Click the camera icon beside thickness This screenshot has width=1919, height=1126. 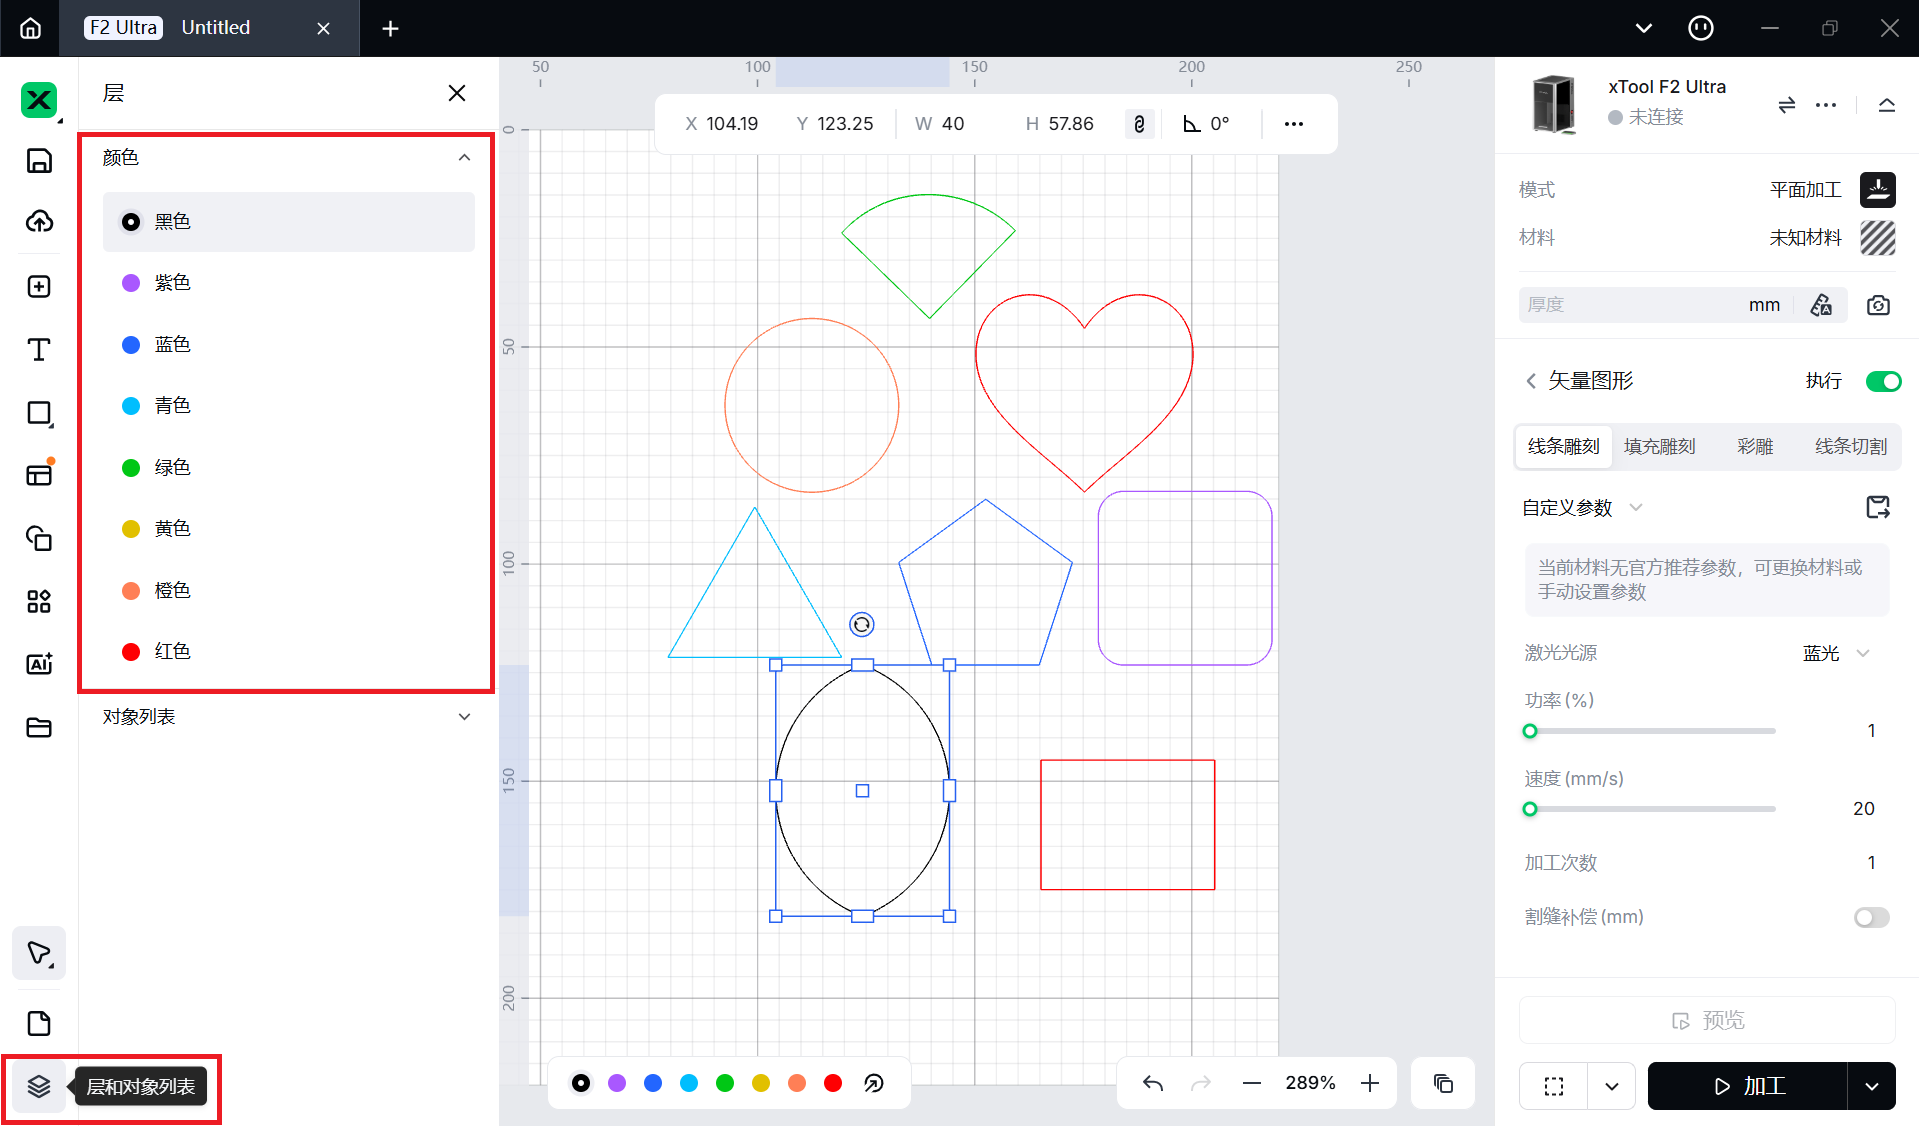point(1878,305)
